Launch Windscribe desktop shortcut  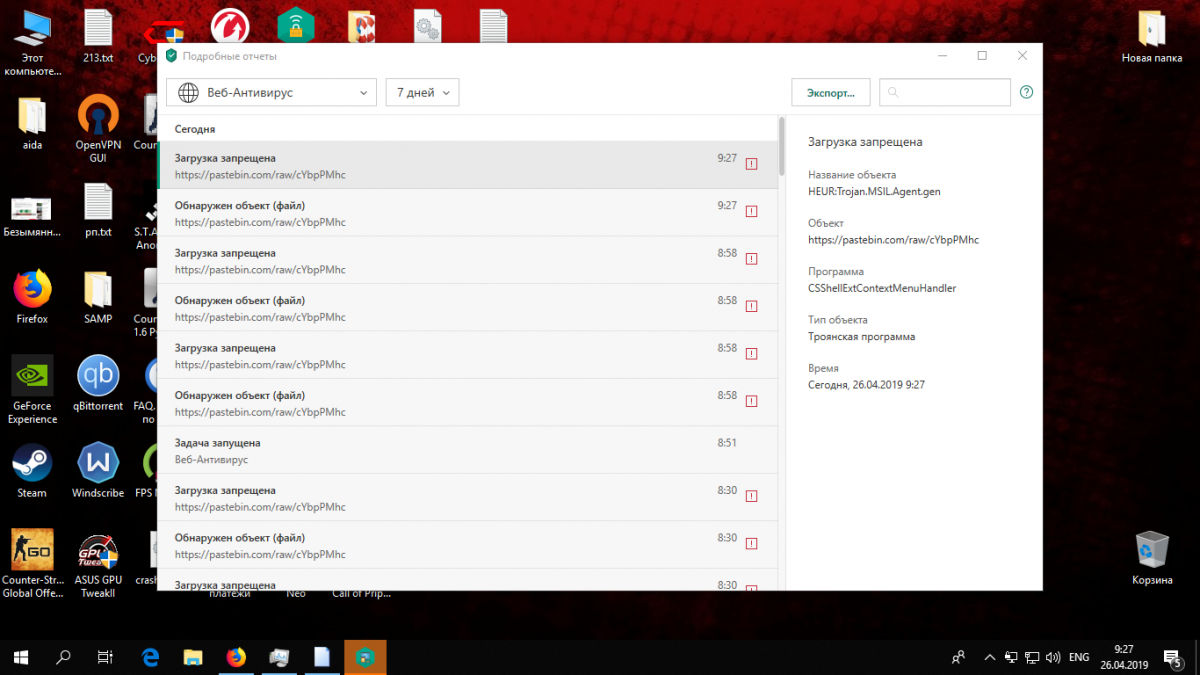pos(98,471)
